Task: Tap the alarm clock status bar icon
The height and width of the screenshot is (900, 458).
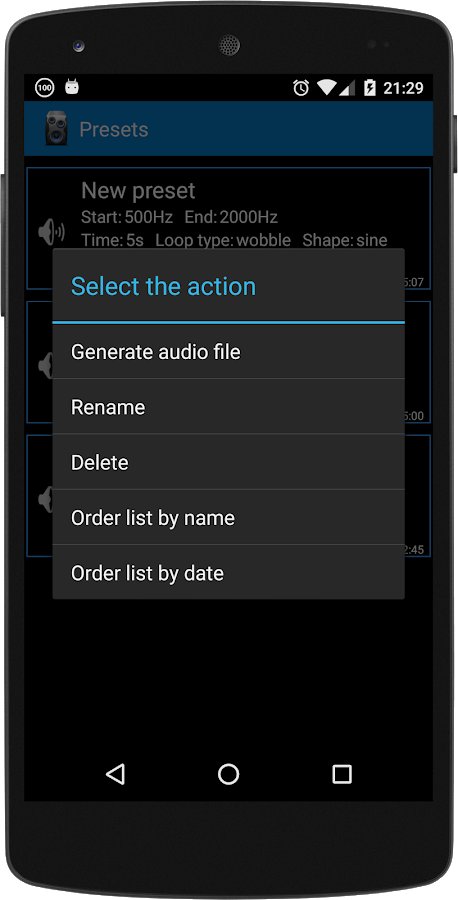Action: click(x=301, y=88)
